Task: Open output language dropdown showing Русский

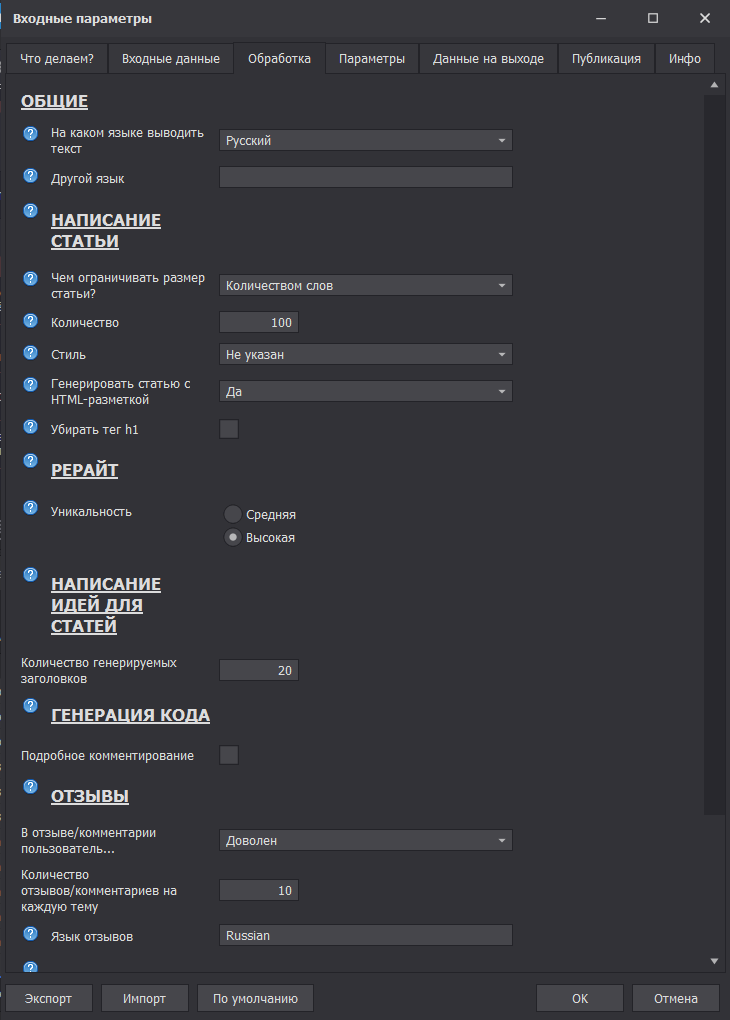Action: coord(366,141)
